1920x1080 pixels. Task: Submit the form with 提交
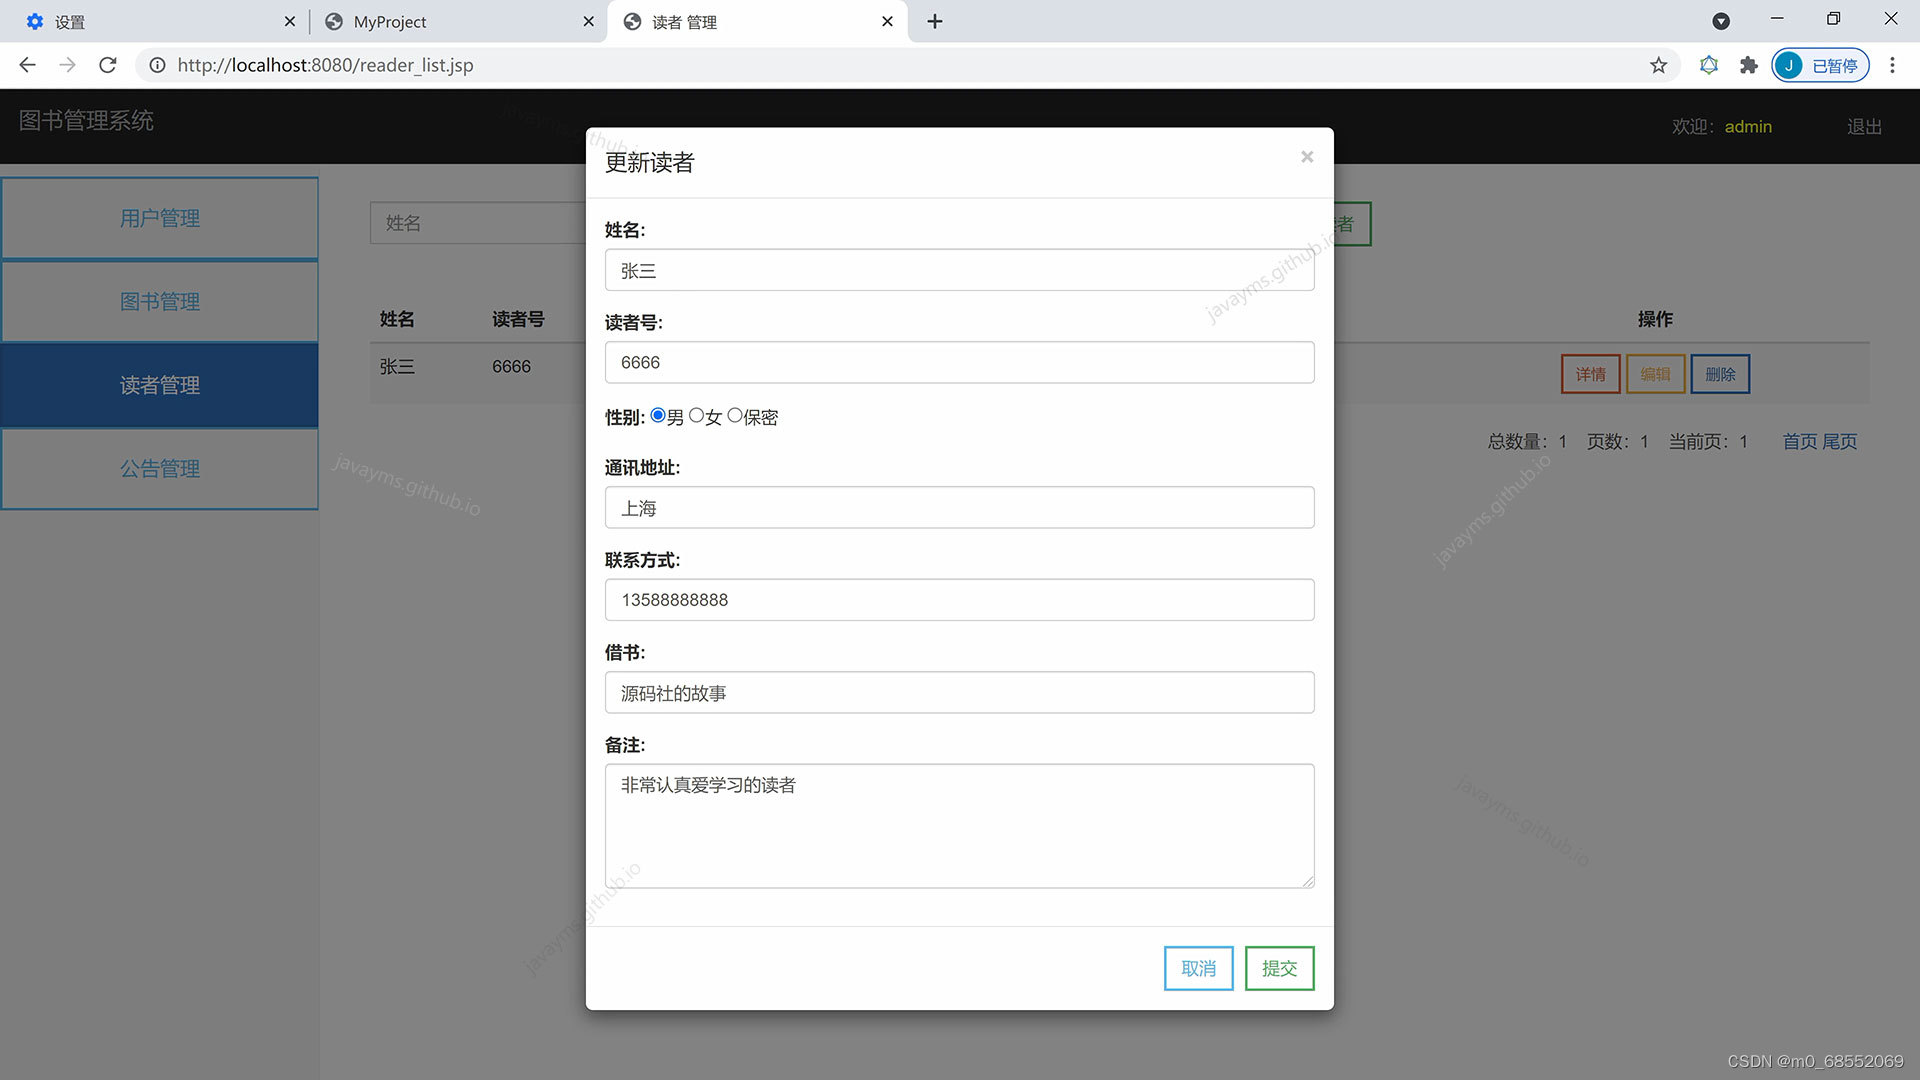coord(1279,968)
